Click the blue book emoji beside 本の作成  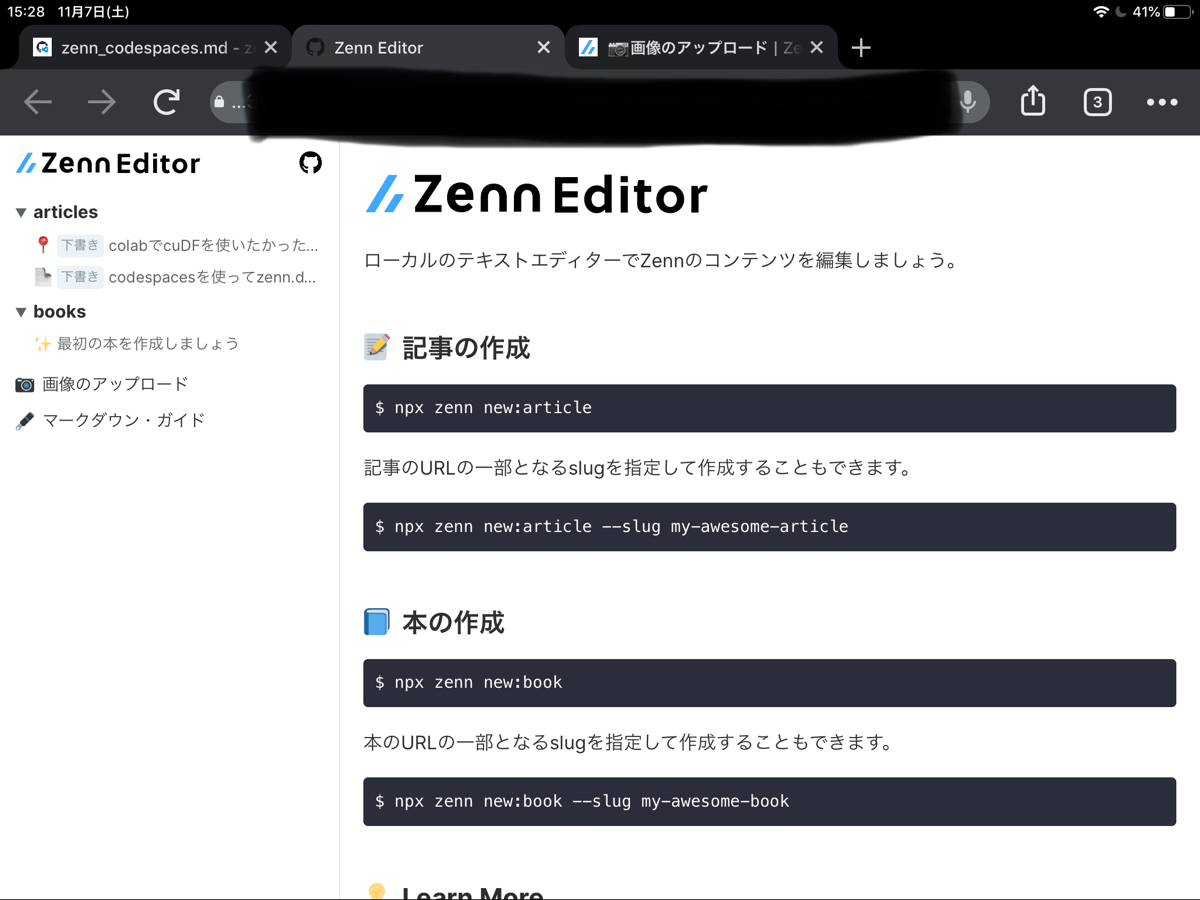[377, 622]
